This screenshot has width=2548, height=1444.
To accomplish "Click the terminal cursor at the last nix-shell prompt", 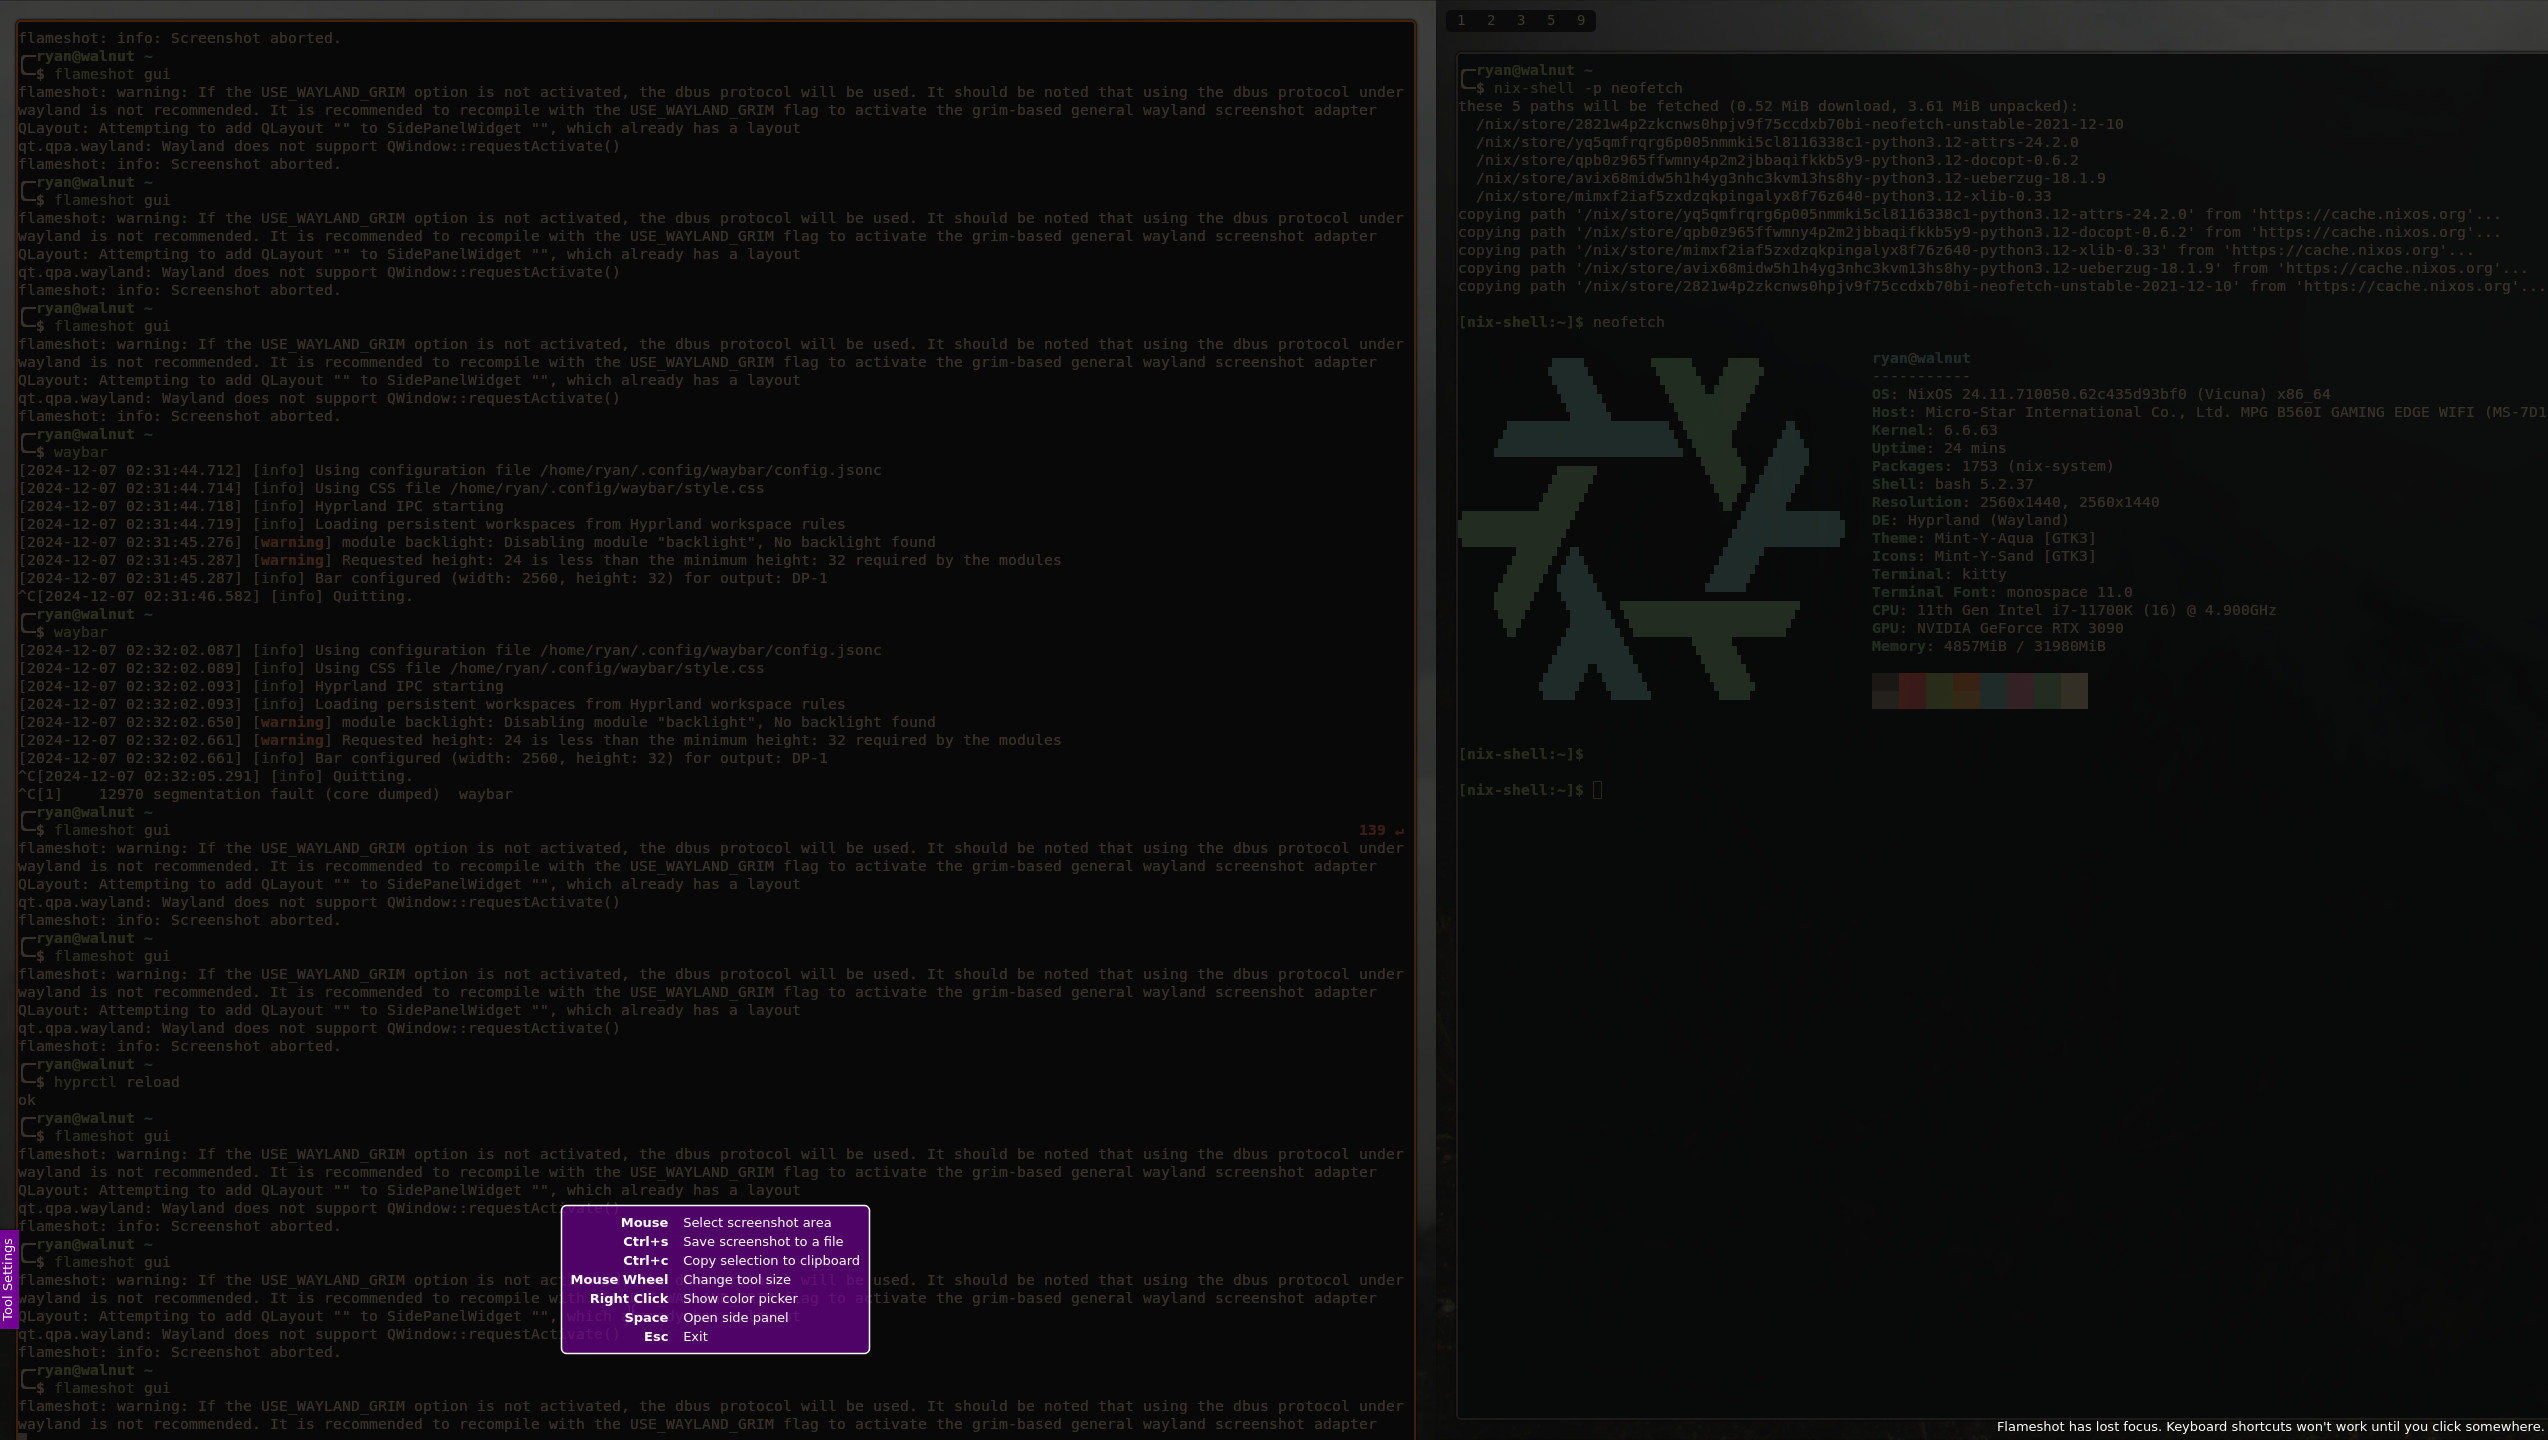I will 1597,792.
